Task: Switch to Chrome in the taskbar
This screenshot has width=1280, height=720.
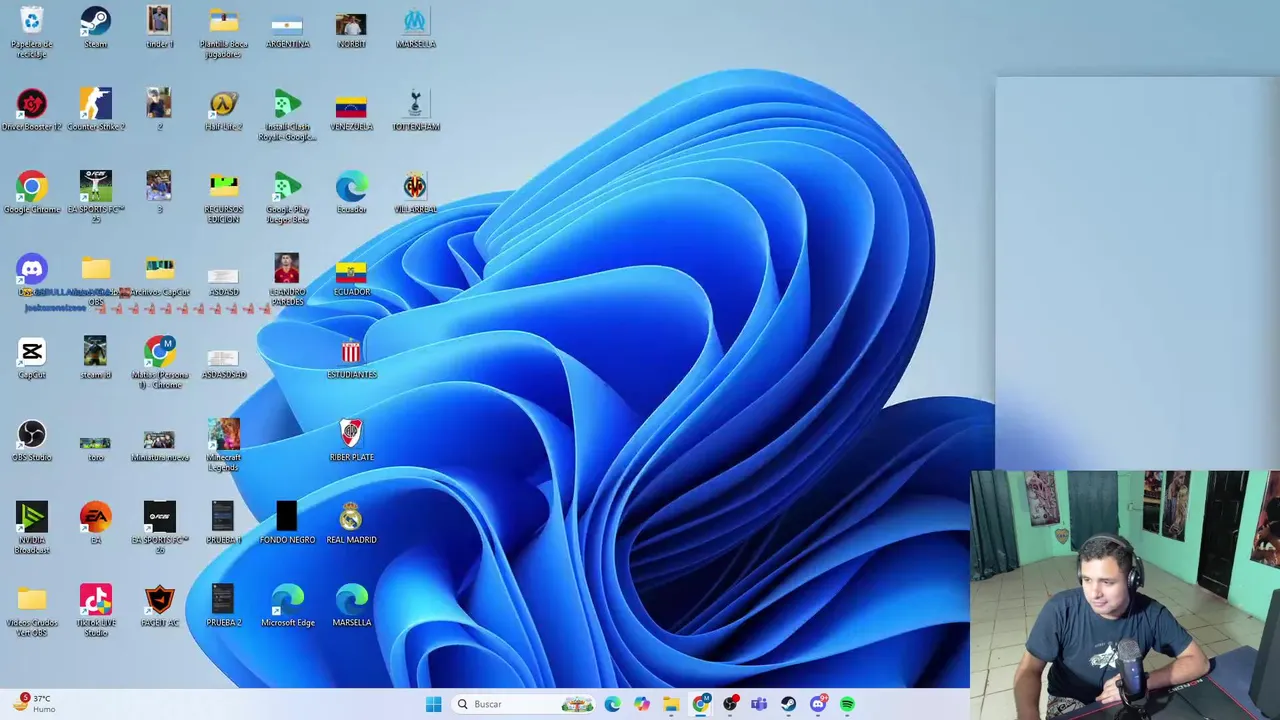Action: [x=701, y=704]
